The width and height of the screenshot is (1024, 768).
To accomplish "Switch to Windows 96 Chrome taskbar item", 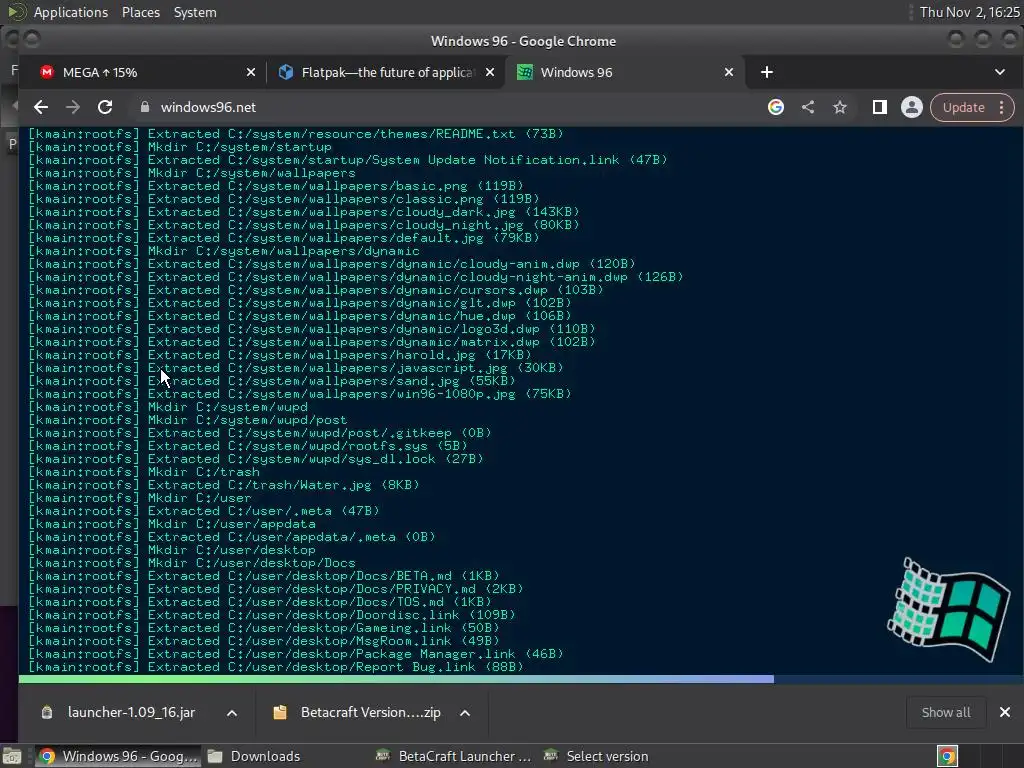I will click(118, 756).
